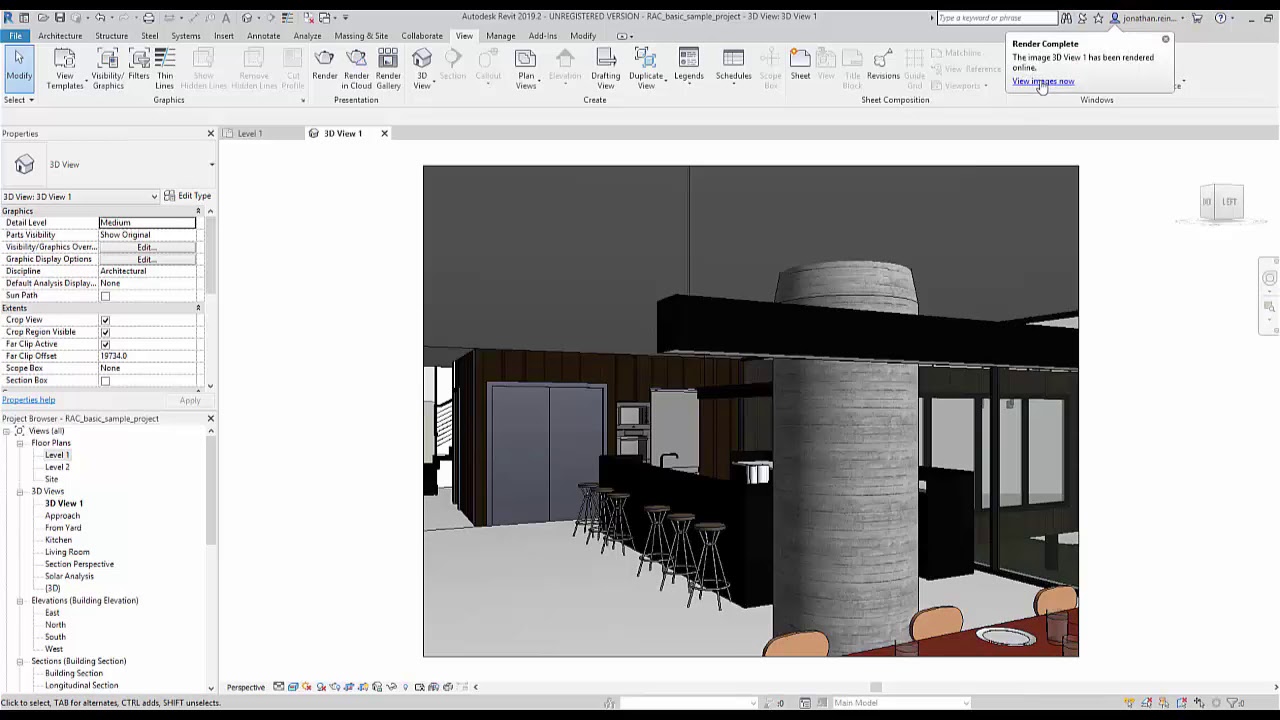Collapse the 3D Views node
The width and height of the screenshot is (1280, 720).
tap(20, 492)
